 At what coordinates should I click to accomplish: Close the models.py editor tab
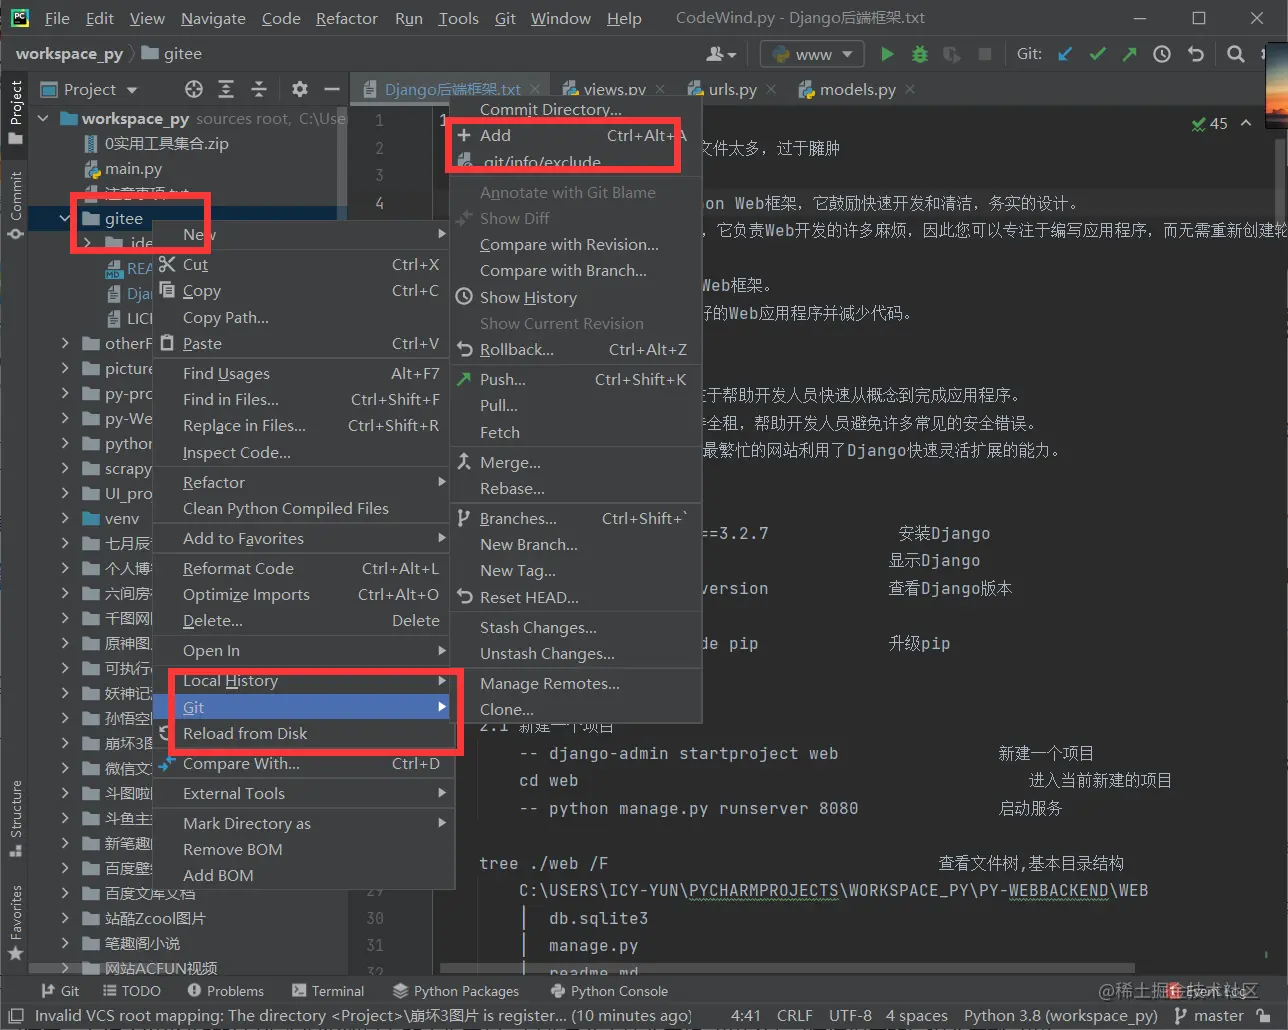point(910,89)
